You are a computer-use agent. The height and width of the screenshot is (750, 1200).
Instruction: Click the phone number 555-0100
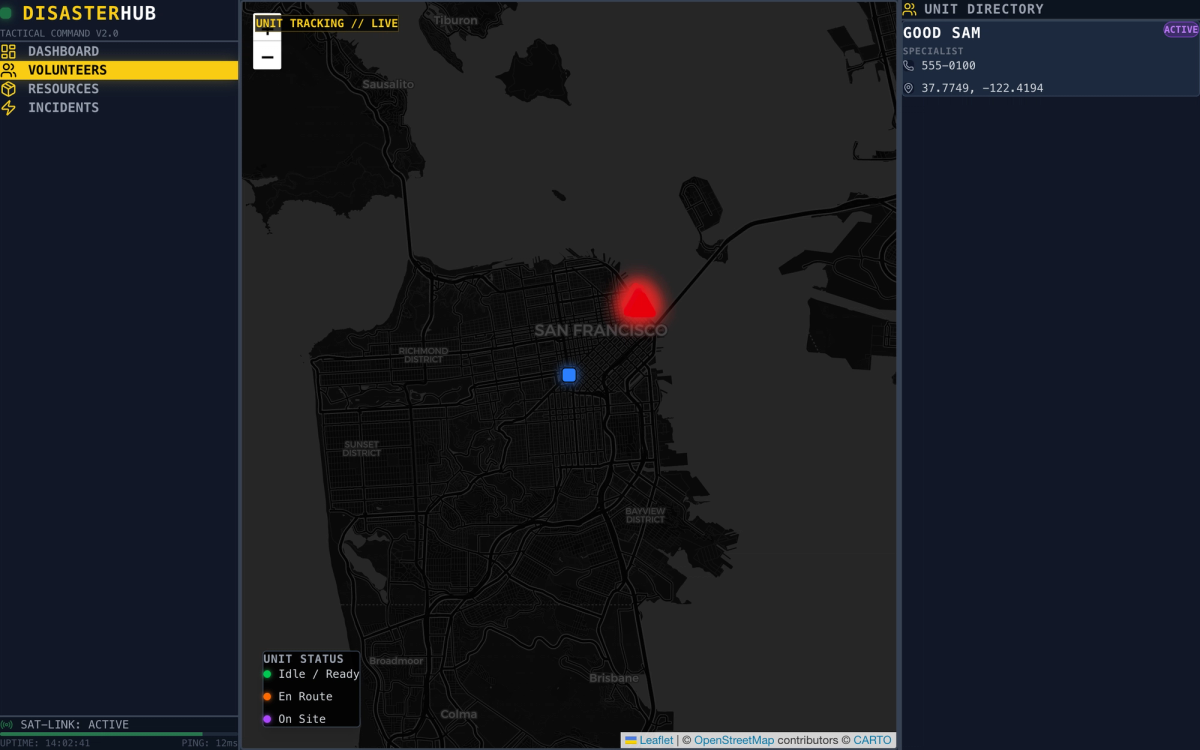coord(949,66)
